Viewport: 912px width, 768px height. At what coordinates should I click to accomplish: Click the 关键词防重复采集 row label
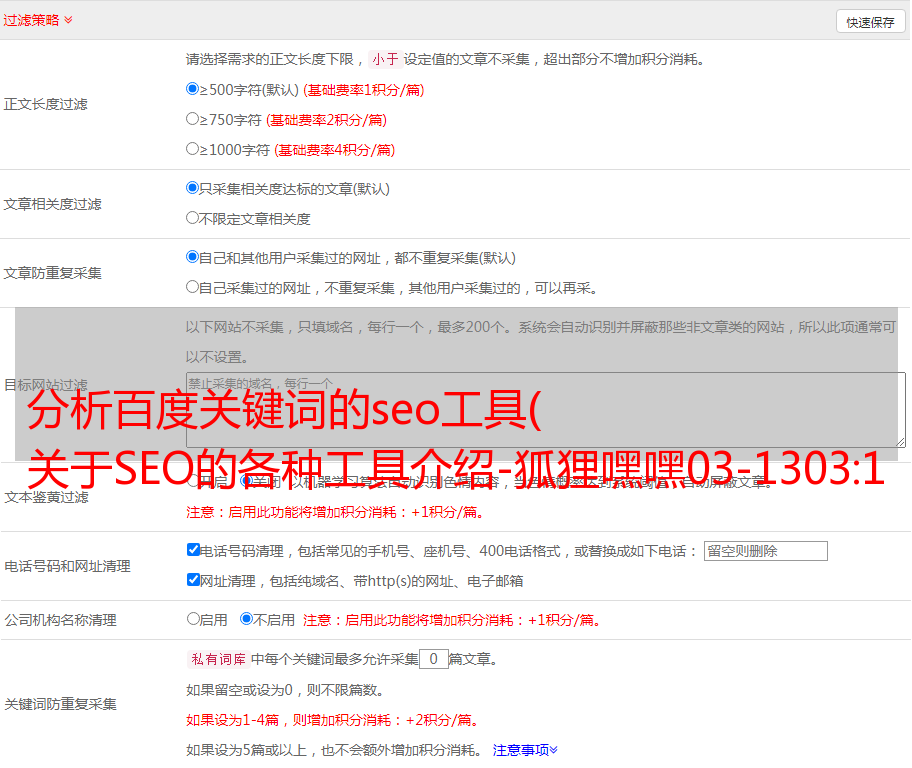pyautogui.click(x=60, y=704)
